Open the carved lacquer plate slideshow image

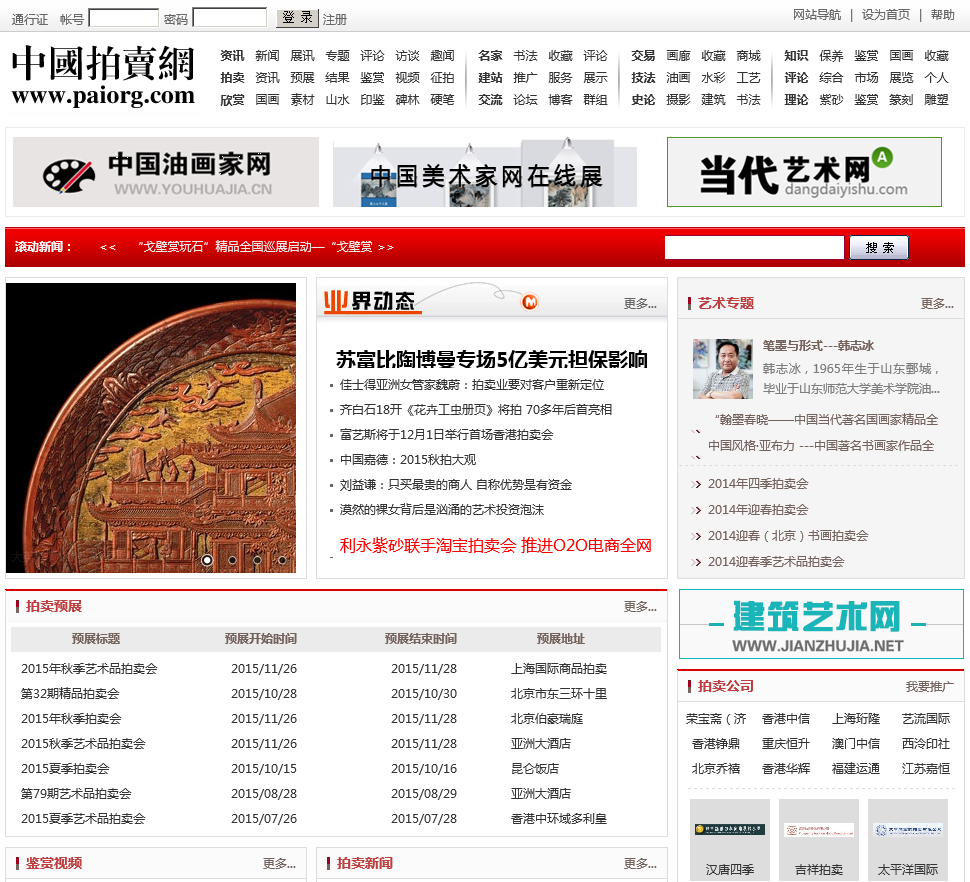151,428
